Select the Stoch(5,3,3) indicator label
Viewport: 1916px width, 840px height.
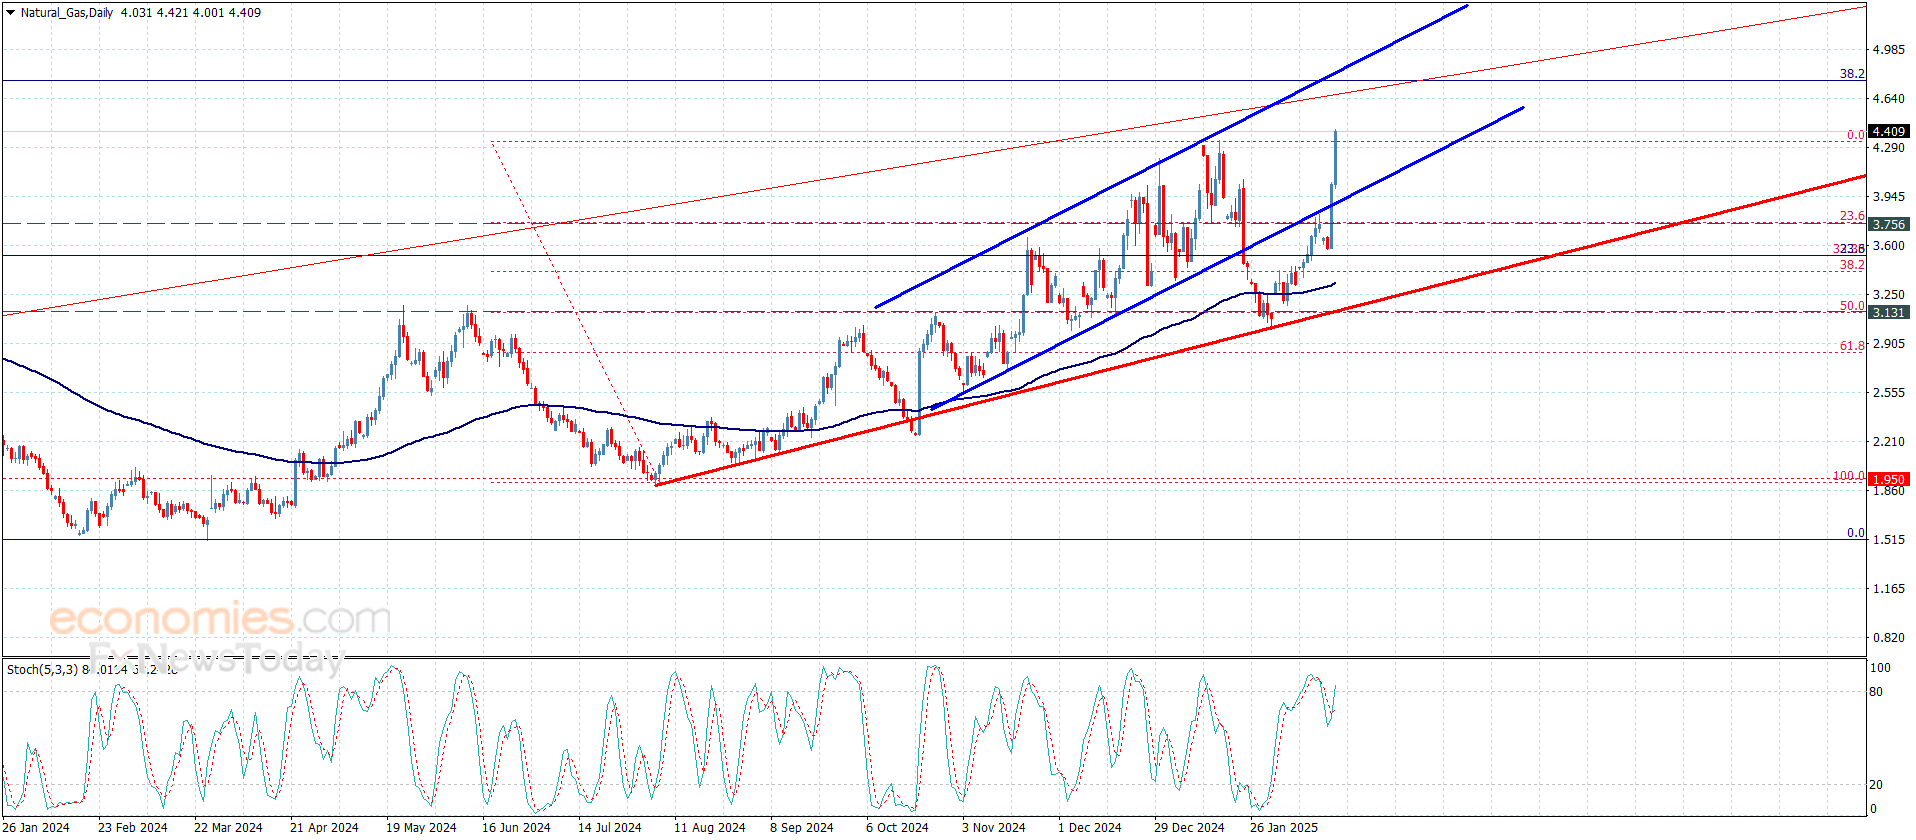[x=42, y=669]
